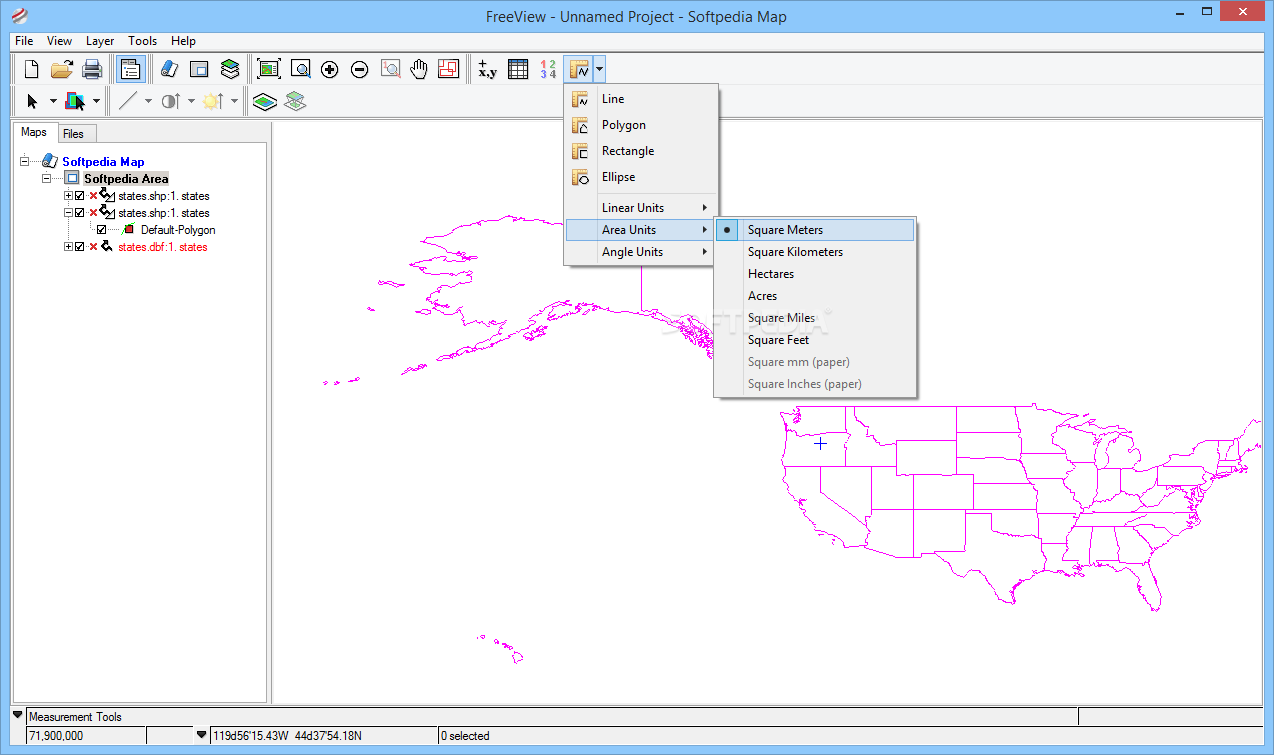The image size is (1274, 755).
Task: Open the Help menu
Action: 183,41
